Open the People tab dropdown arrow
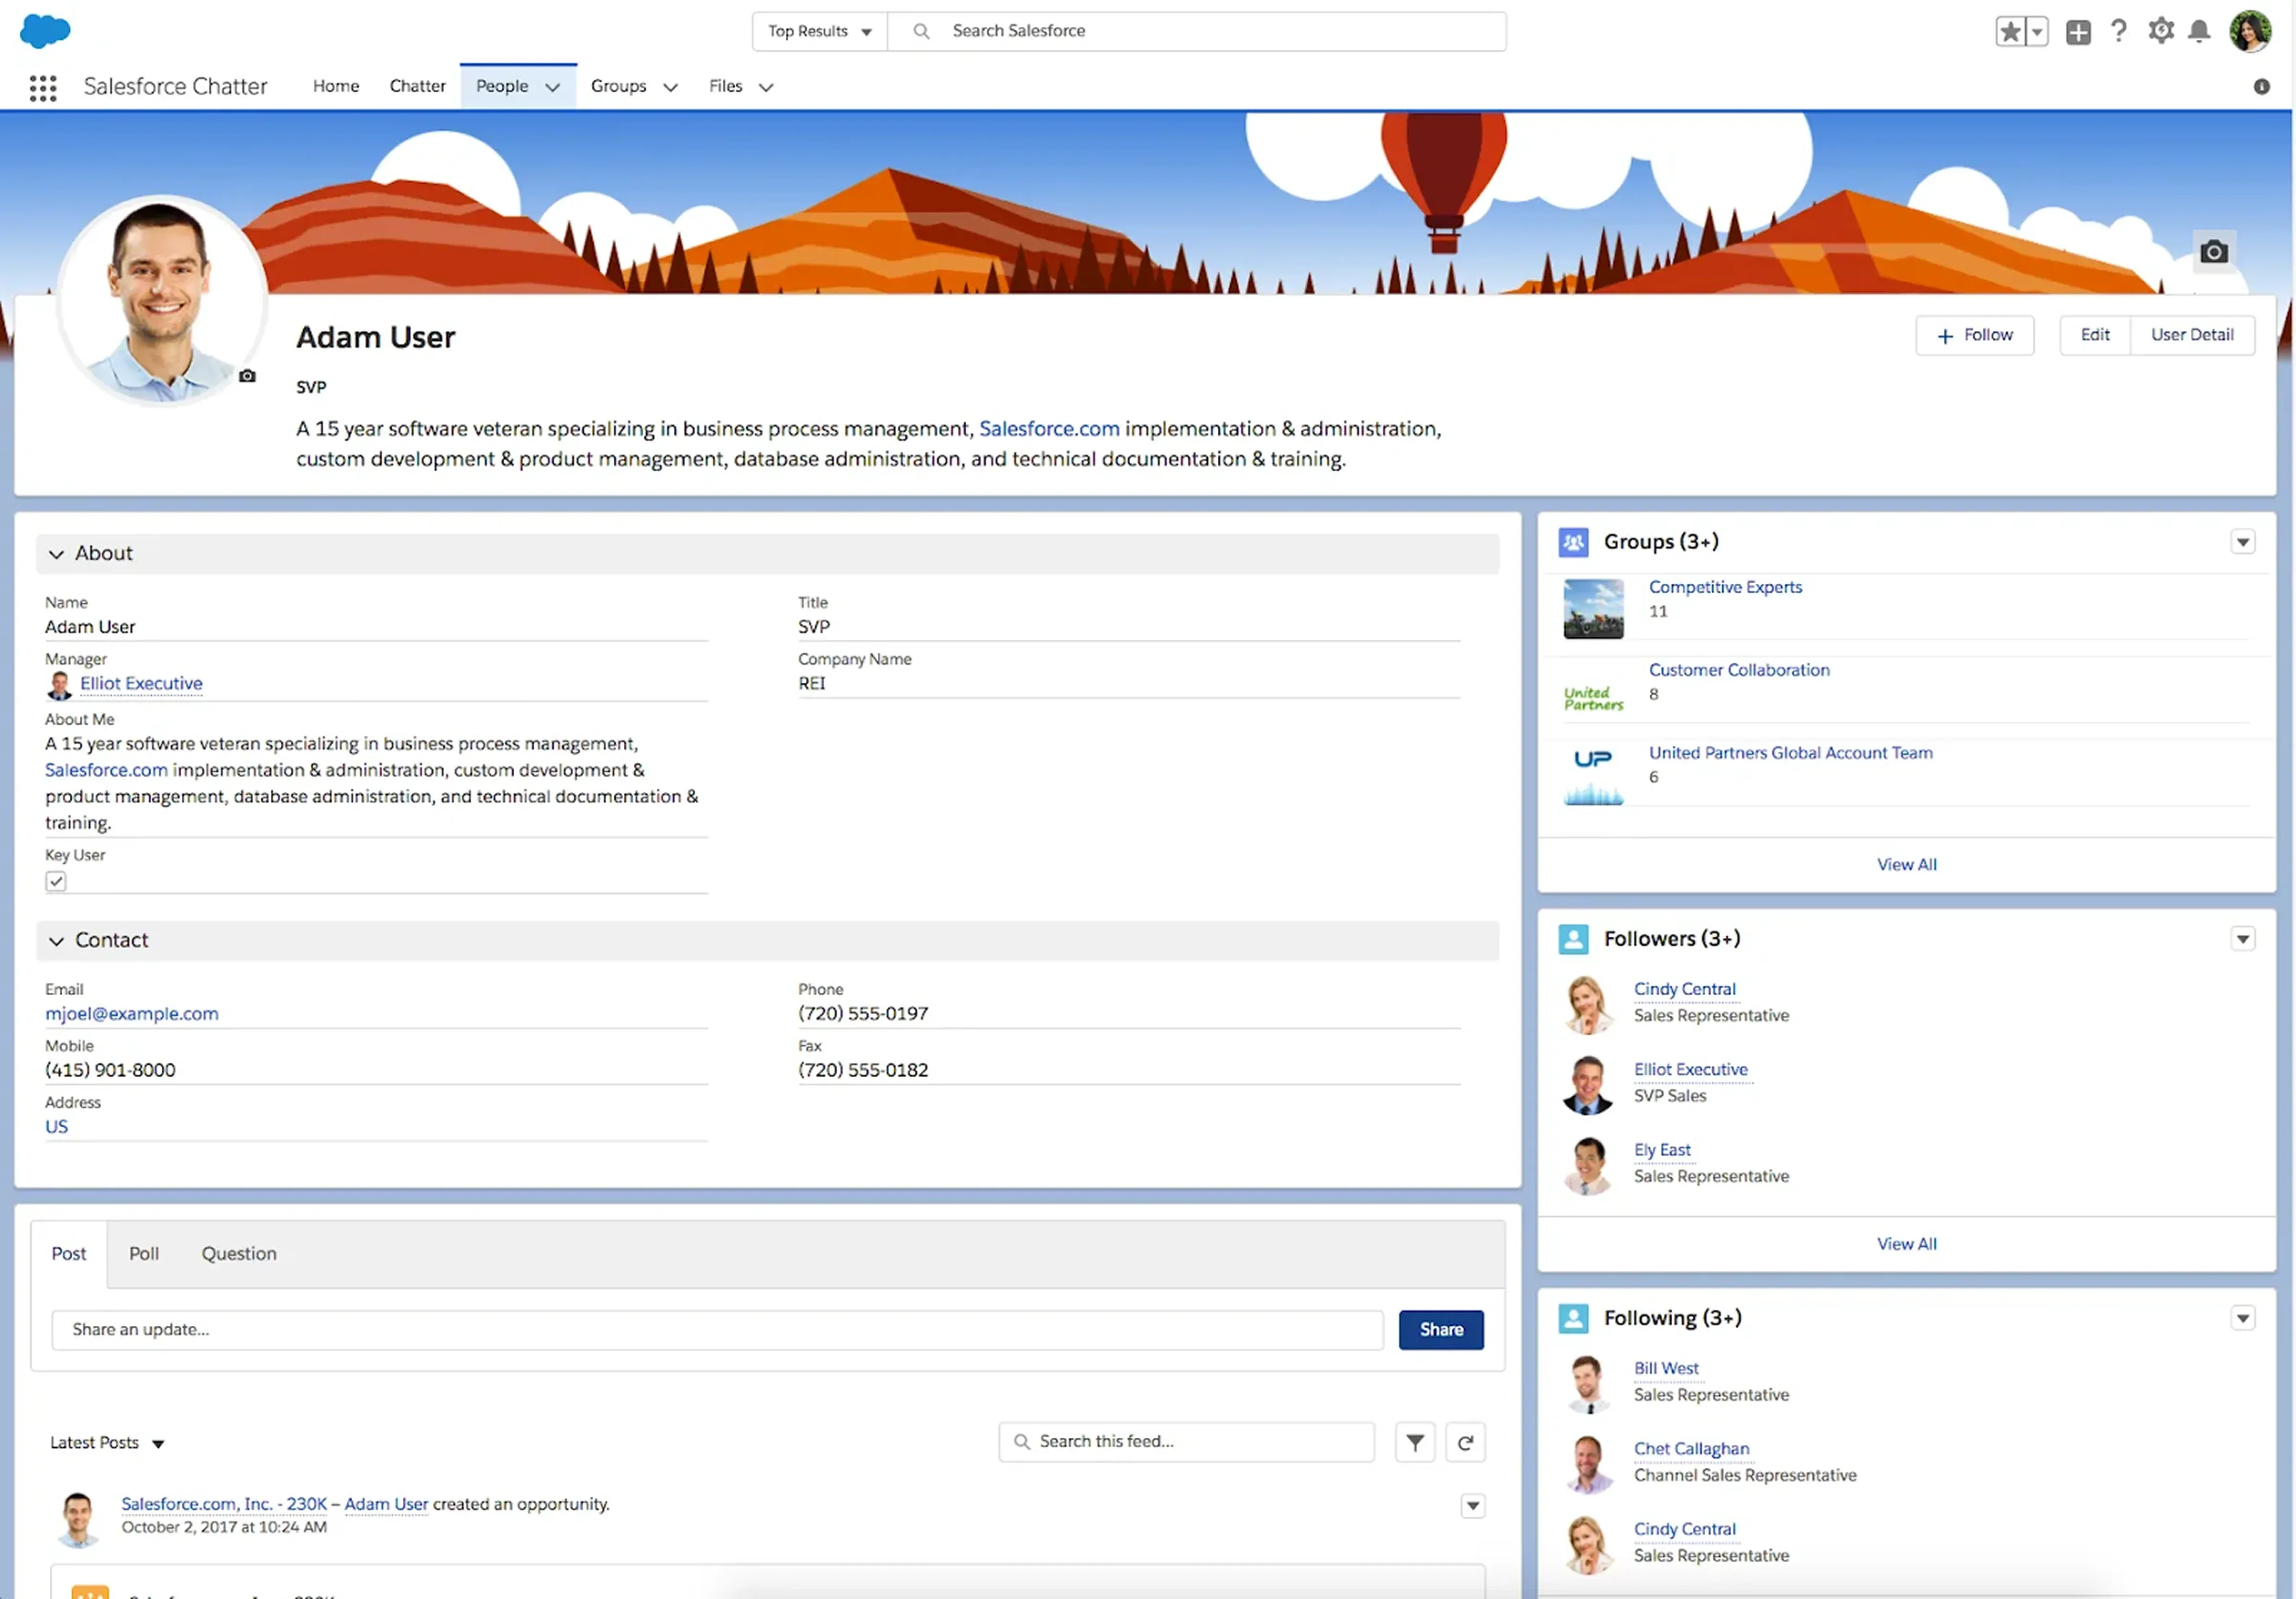This screenshot has width=2296, height=1599. click(552, 87)
